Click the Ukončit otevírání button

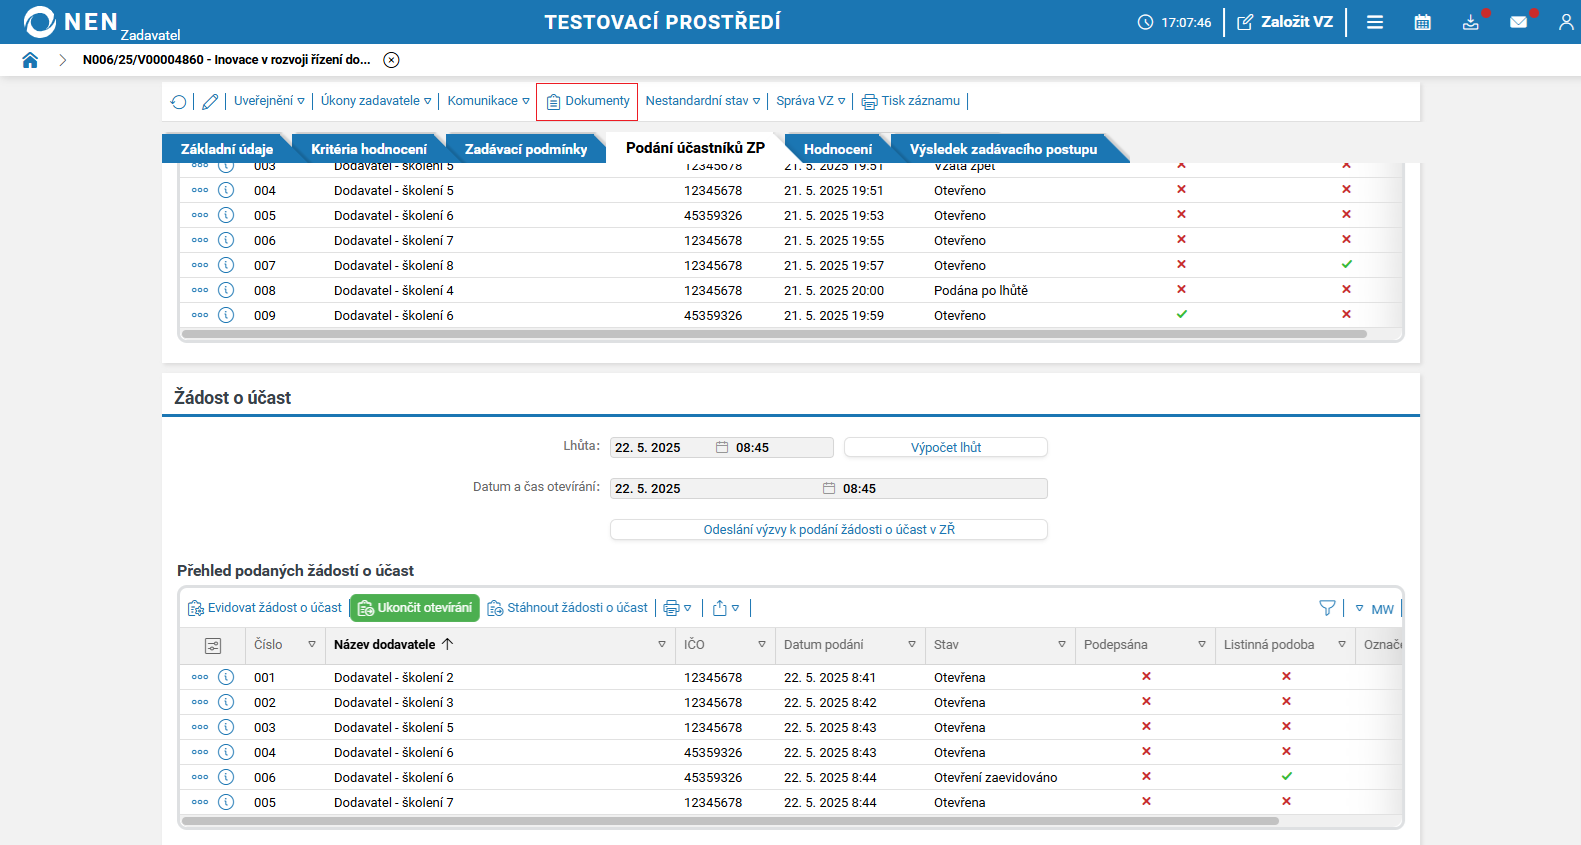[x=414, y=608]
